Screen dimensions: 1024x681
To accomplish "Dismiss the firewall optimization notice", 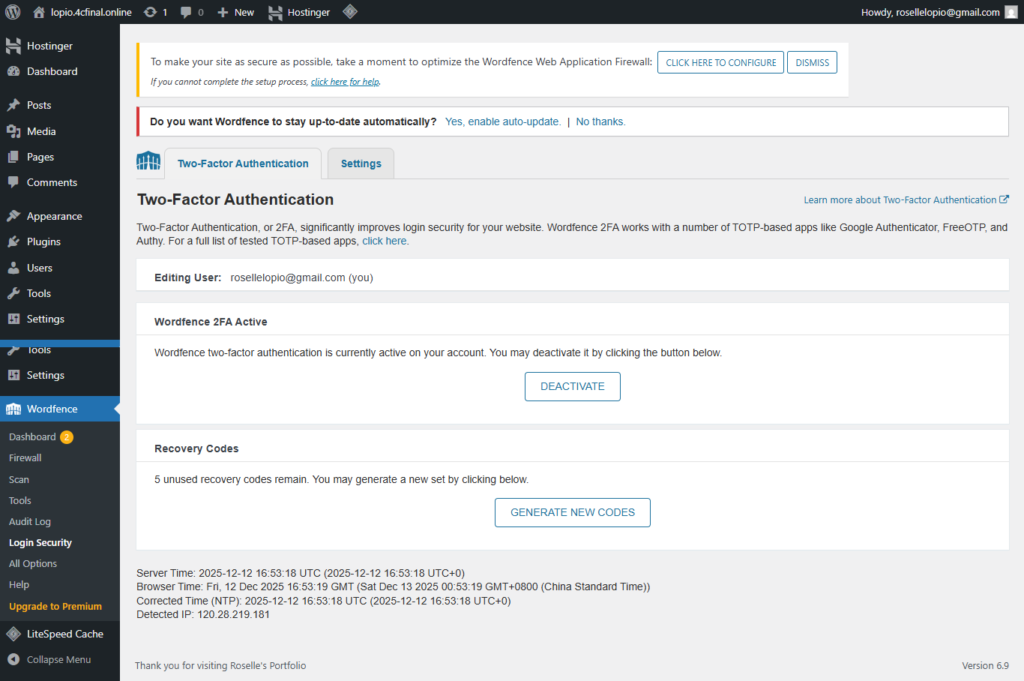I will pos(812,62).
